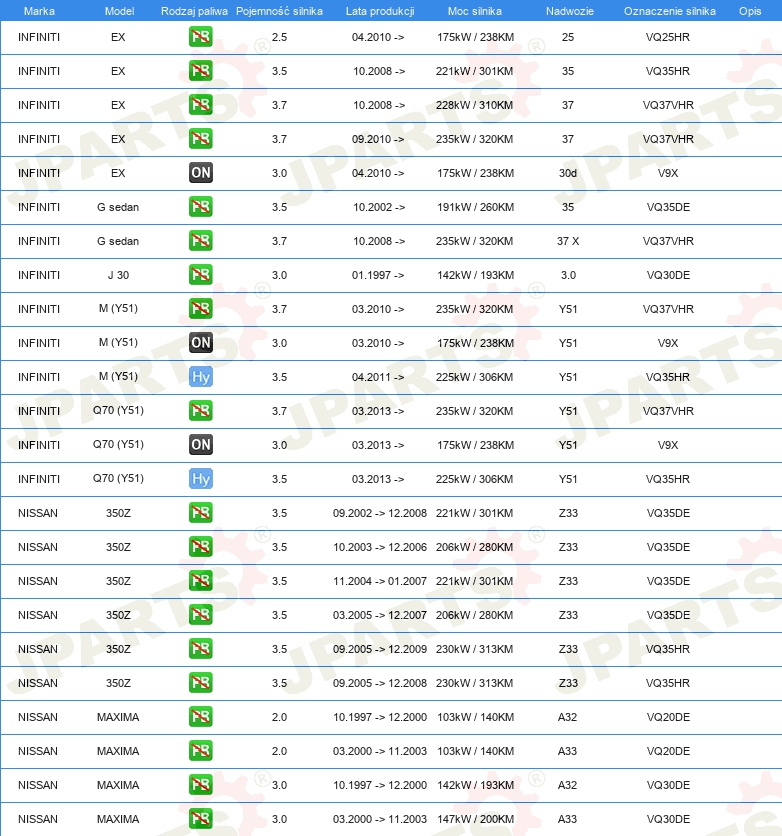Select engine code VQ20DE in A33 row
The height and width of the screenshot is (836, 782).
668,751
